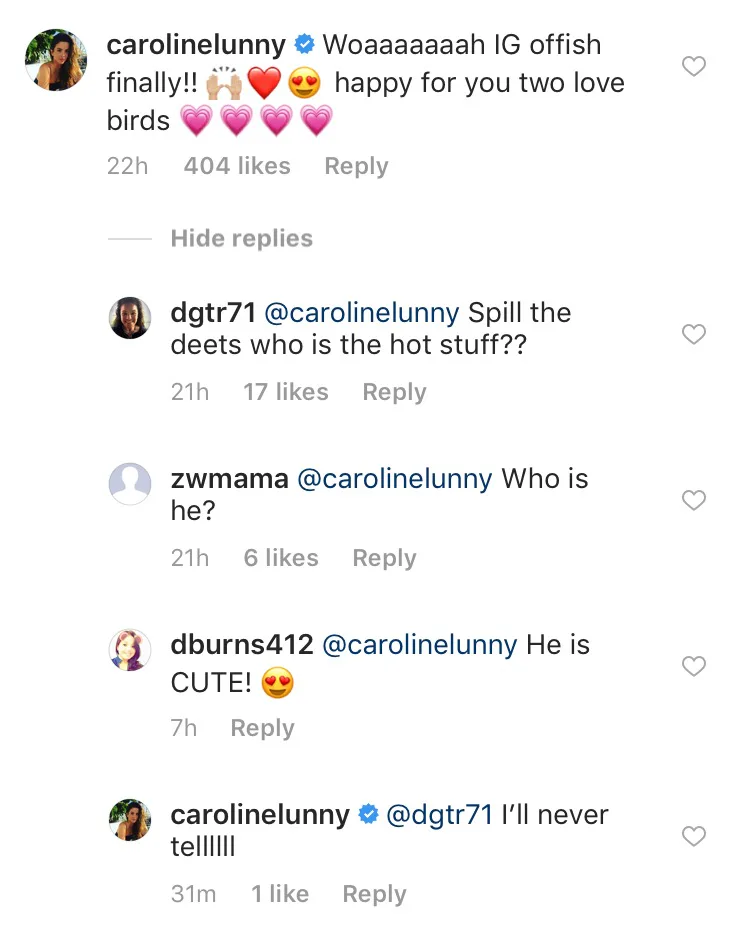Toggle like on zwmama's comment
Image resolution: width=750 pixels, height=949 pixels.
694,500
